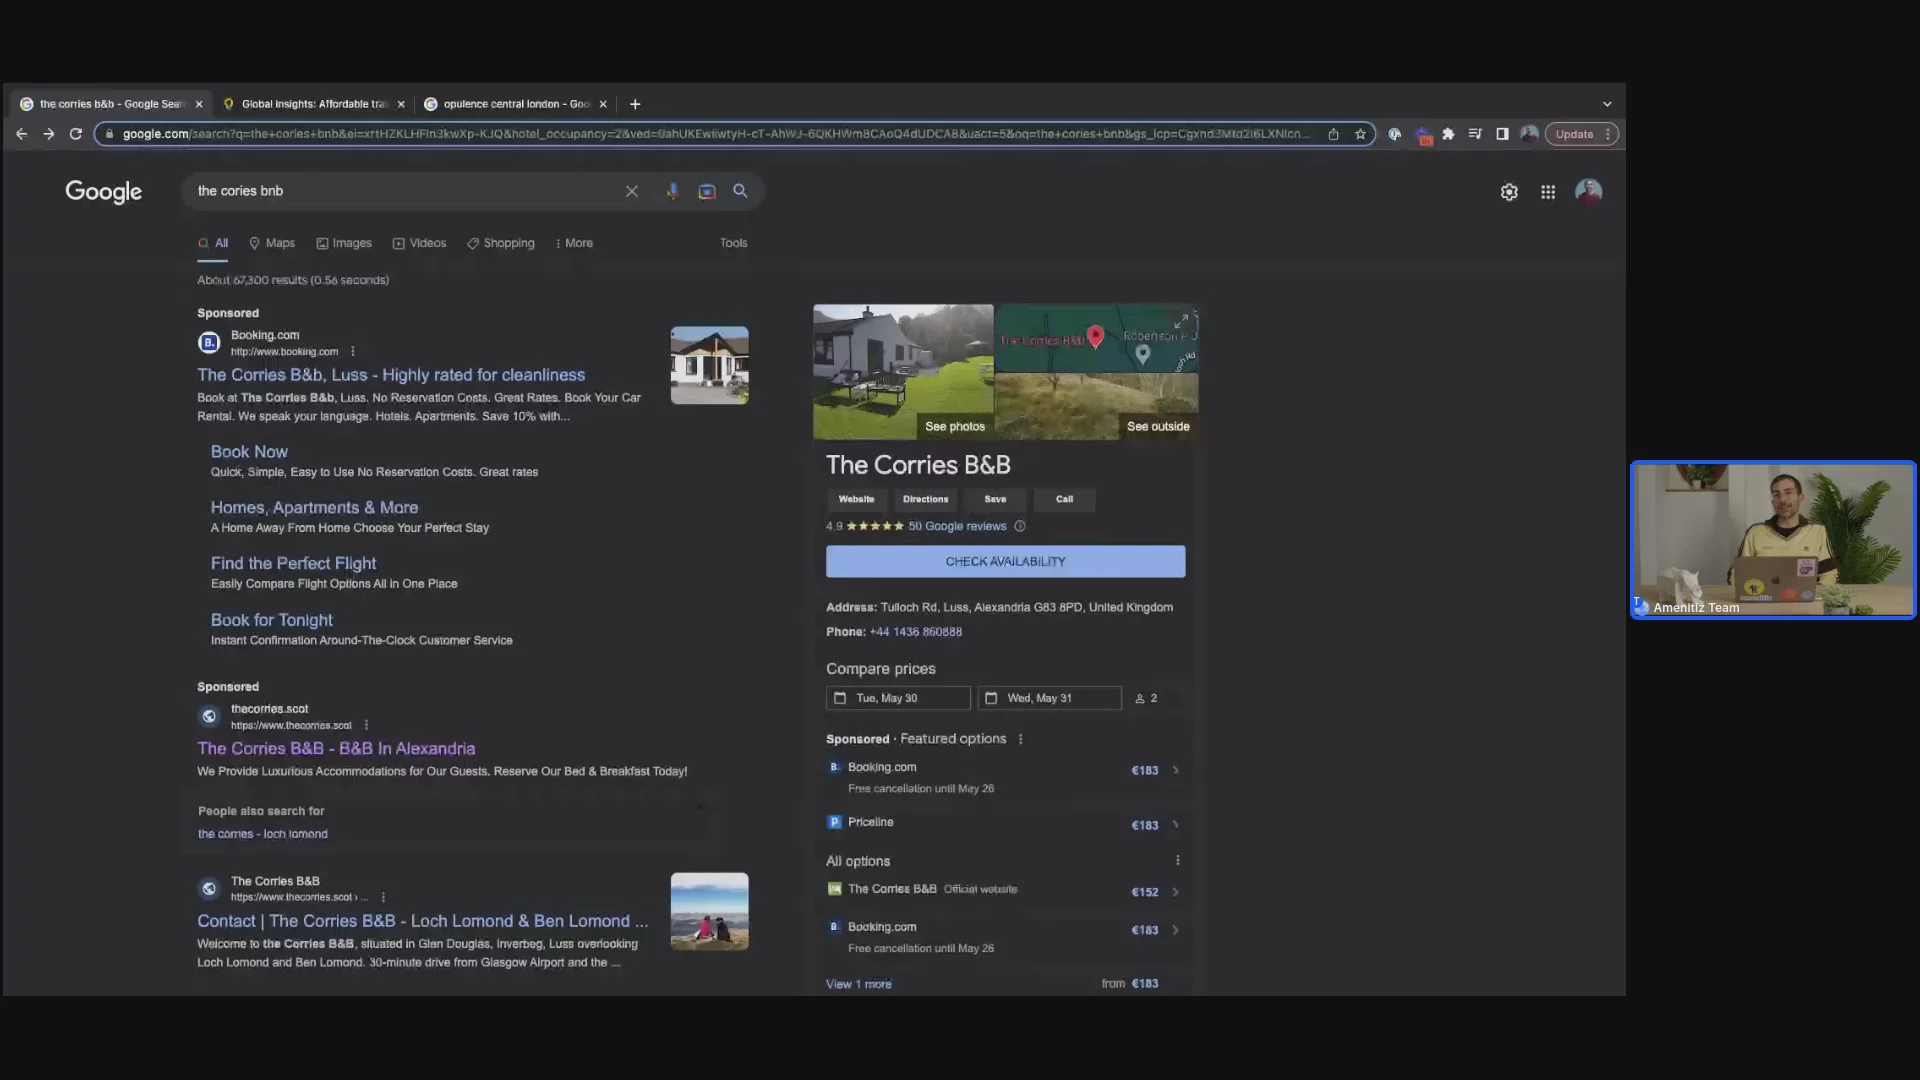Open The Corries B&b, Luss Booking.com ad
1920x1080 pixels.
coord(391,375)
